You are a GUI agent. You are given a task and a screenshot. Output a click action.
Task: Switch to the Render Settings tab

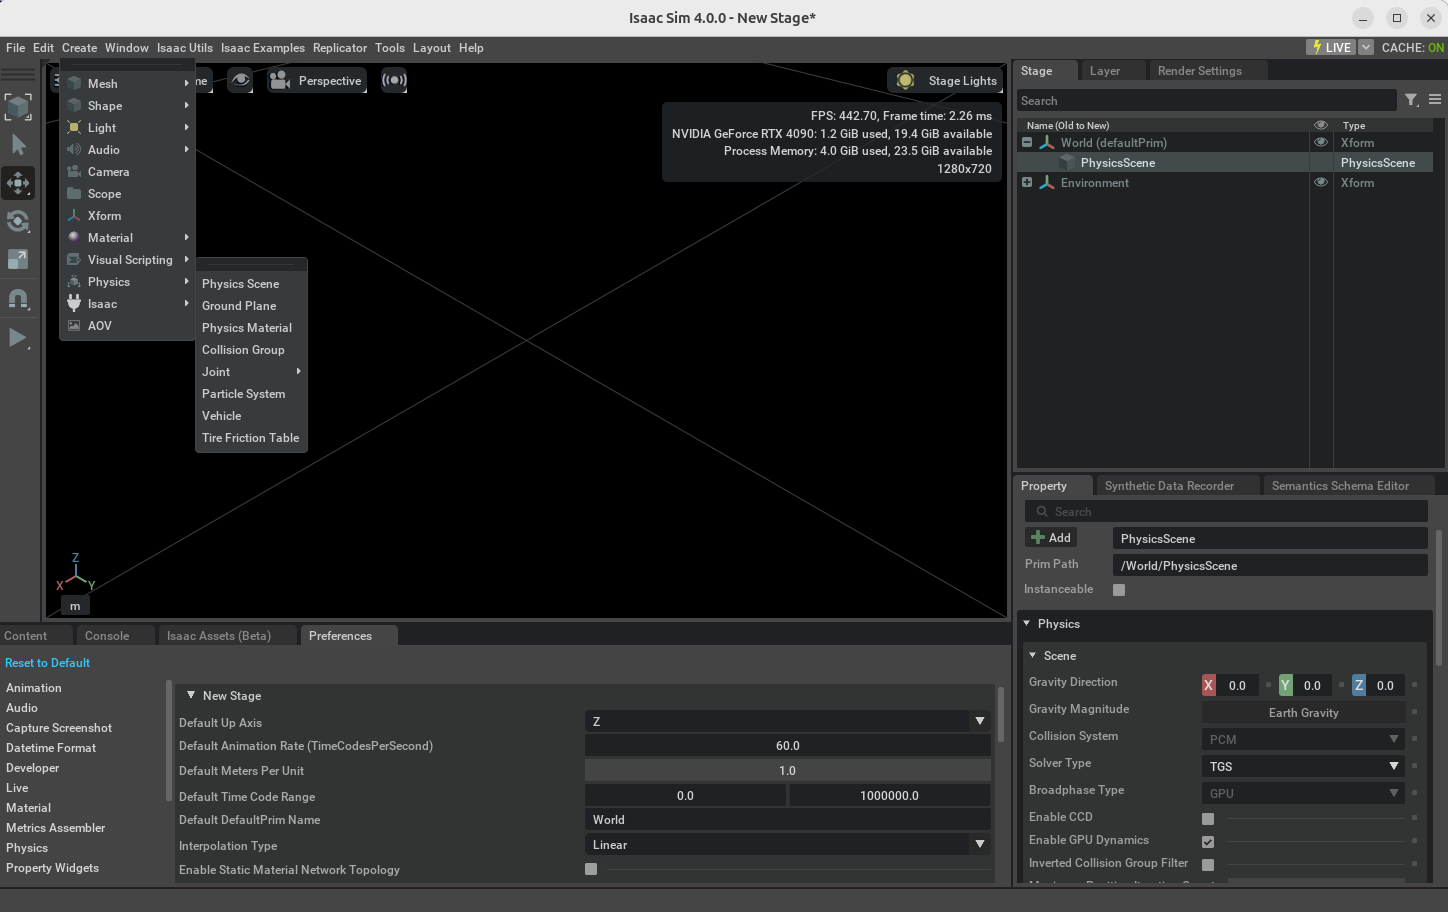pos(1200,71)
